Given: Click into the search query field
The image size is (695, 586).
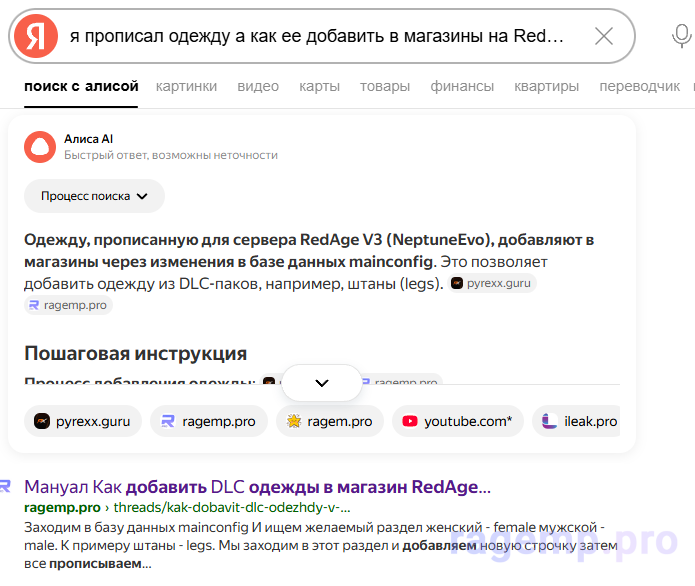Looking at the screenshot, I should pos(316,37).
